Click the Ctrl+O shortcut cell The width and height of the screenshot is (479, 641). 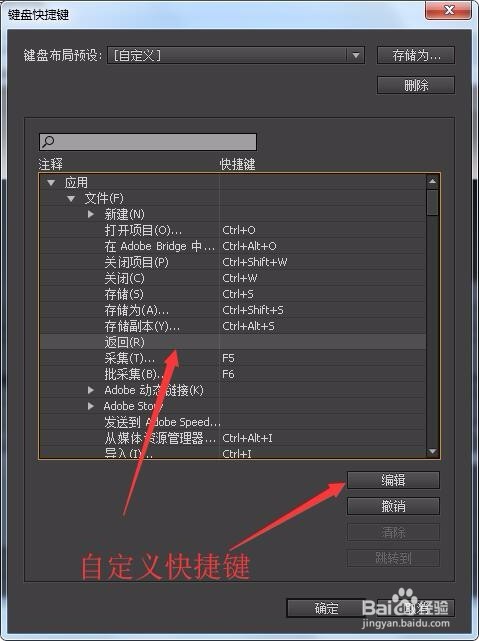pos(239,230)
